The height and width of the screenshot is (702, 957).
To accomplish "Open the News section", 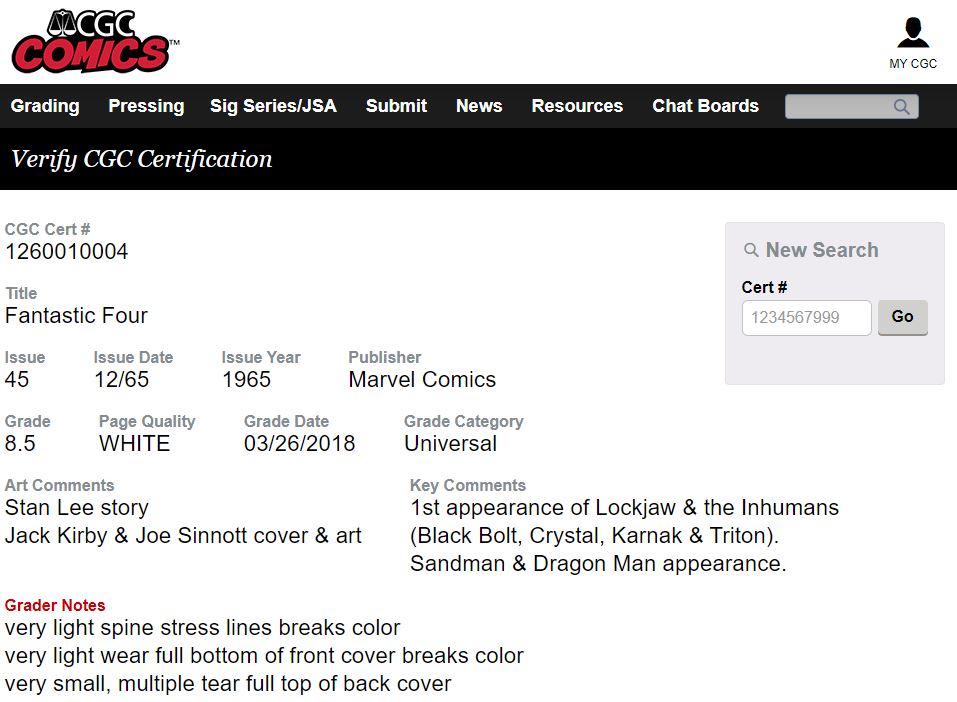I will [479, 106].
